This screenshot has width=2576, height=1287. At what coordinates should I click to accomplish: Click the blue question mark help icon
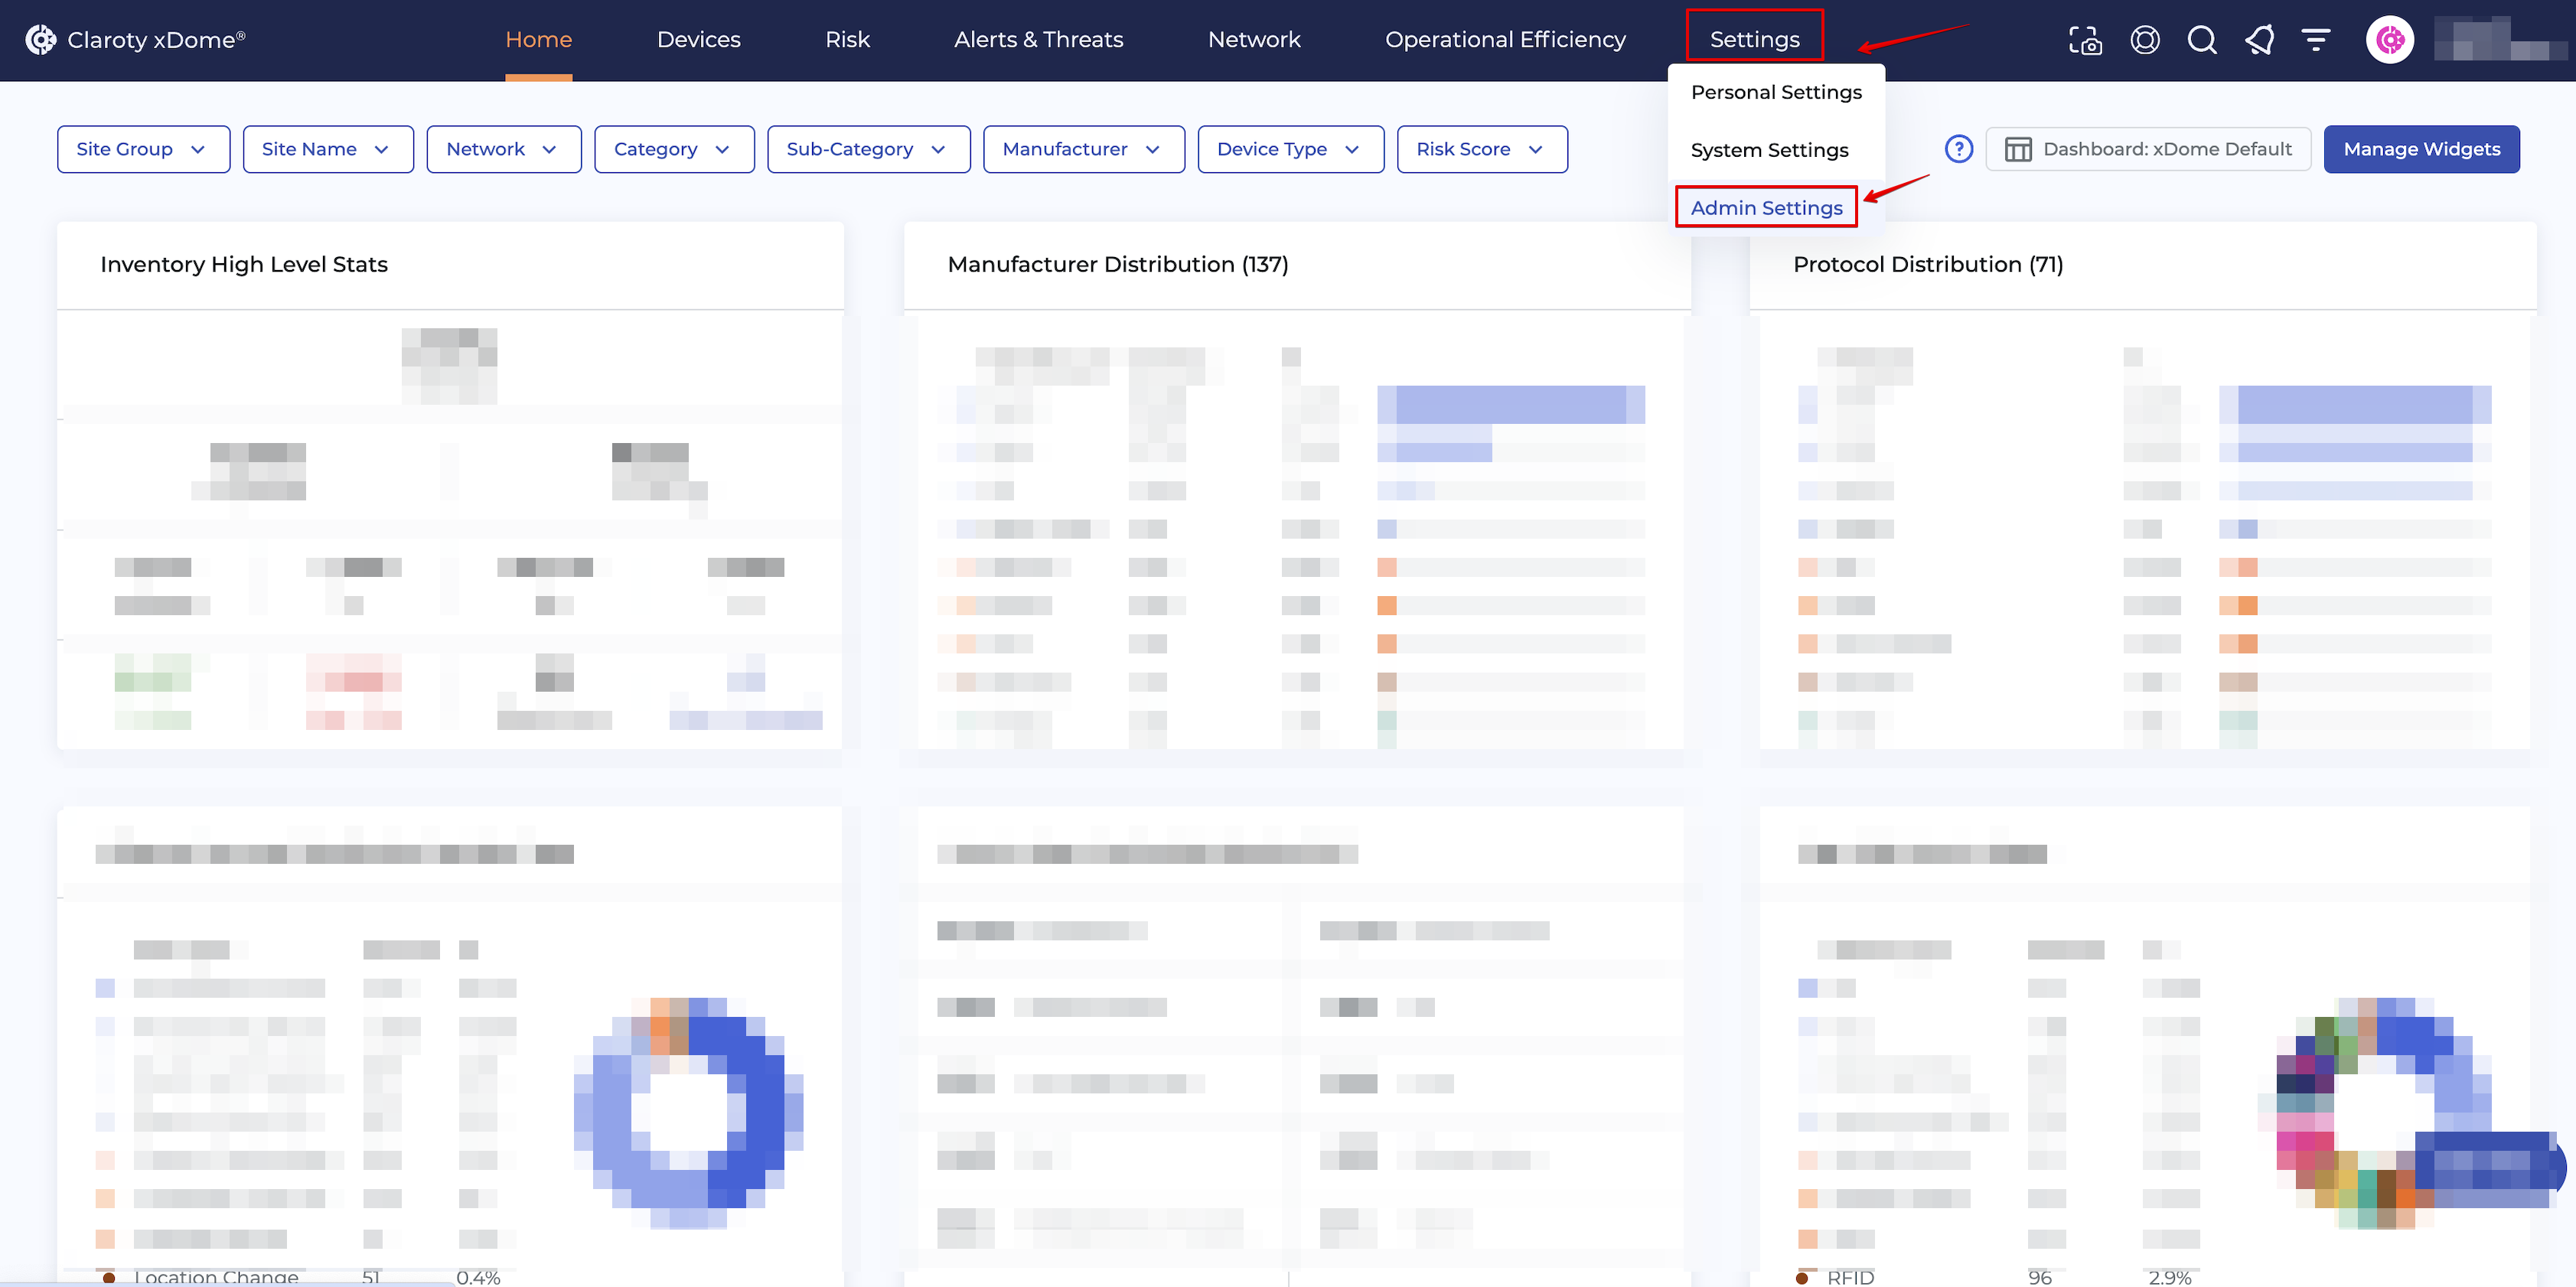coord(1958,149)
